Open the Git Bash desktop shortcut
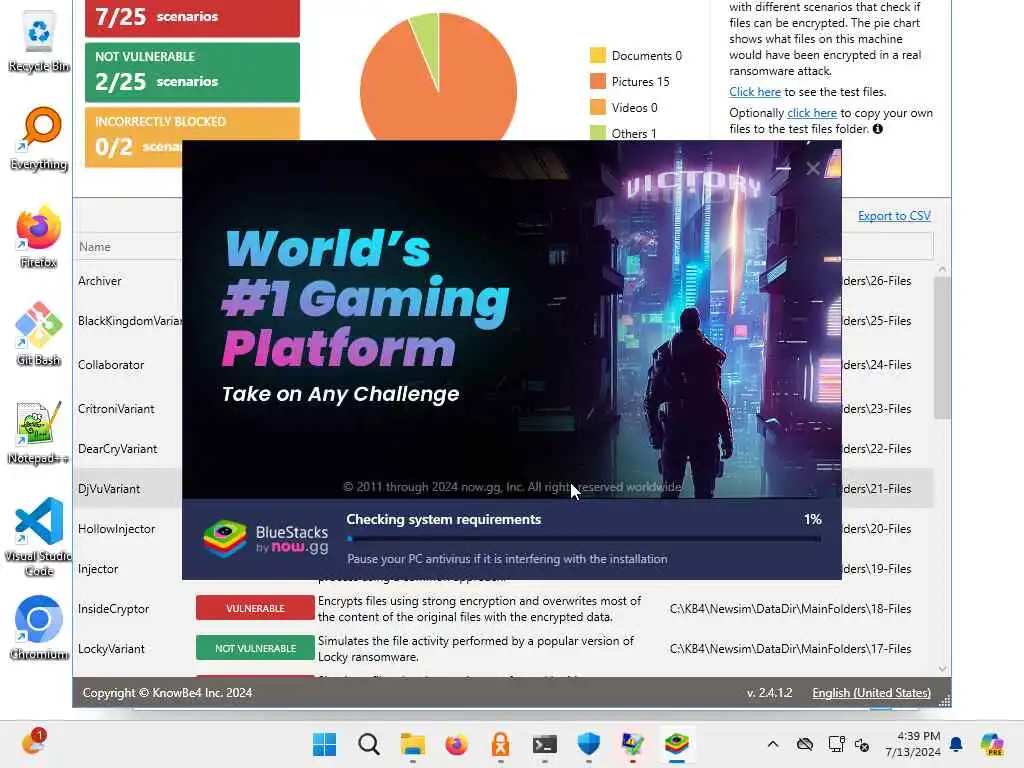 (39, 334)
